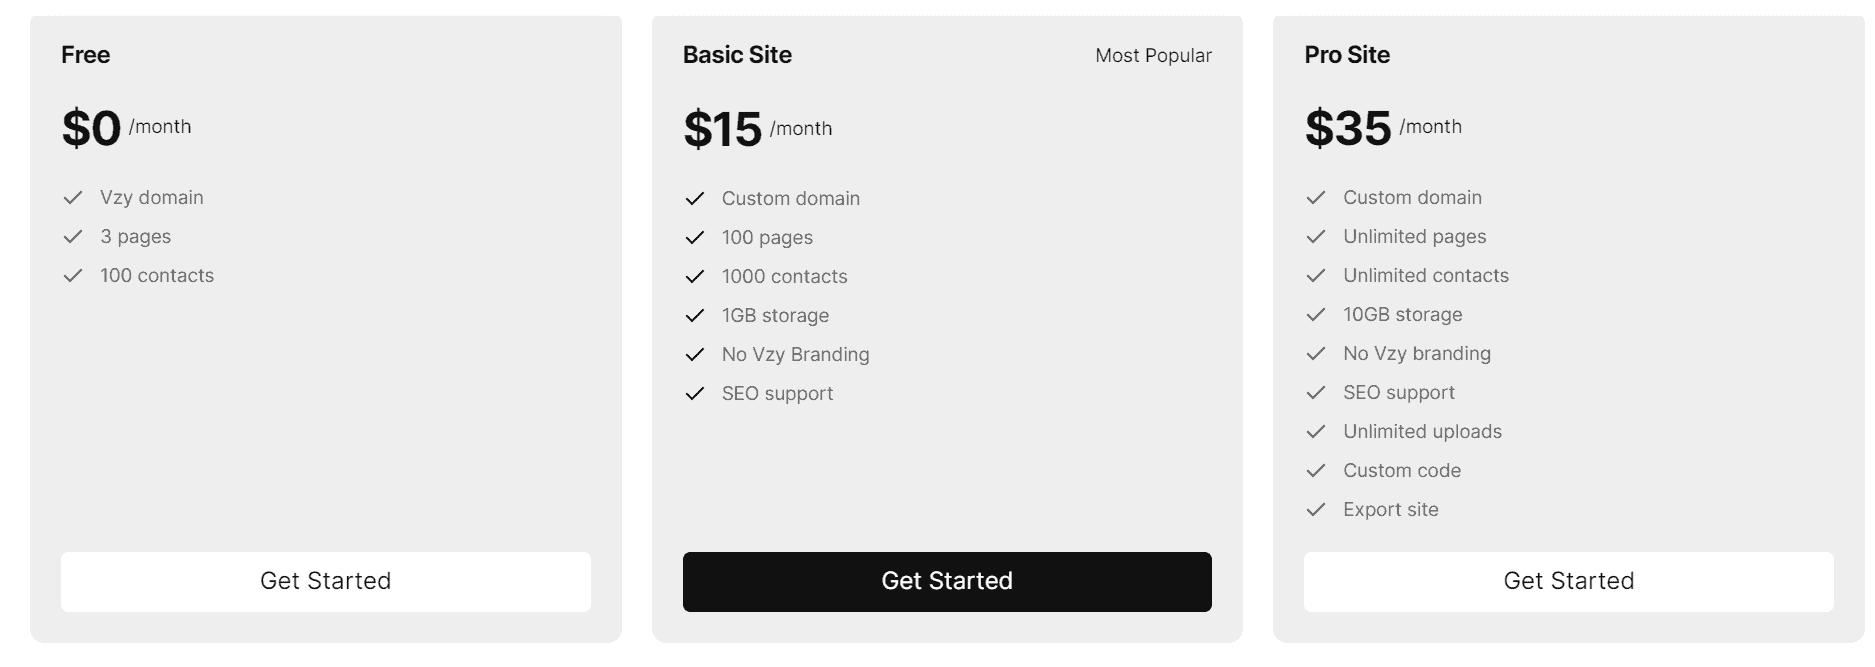Click the checkmark next to 3 pages
Image resolution: width=1875 pixels, height=667 pixels.
coord(73,236)
